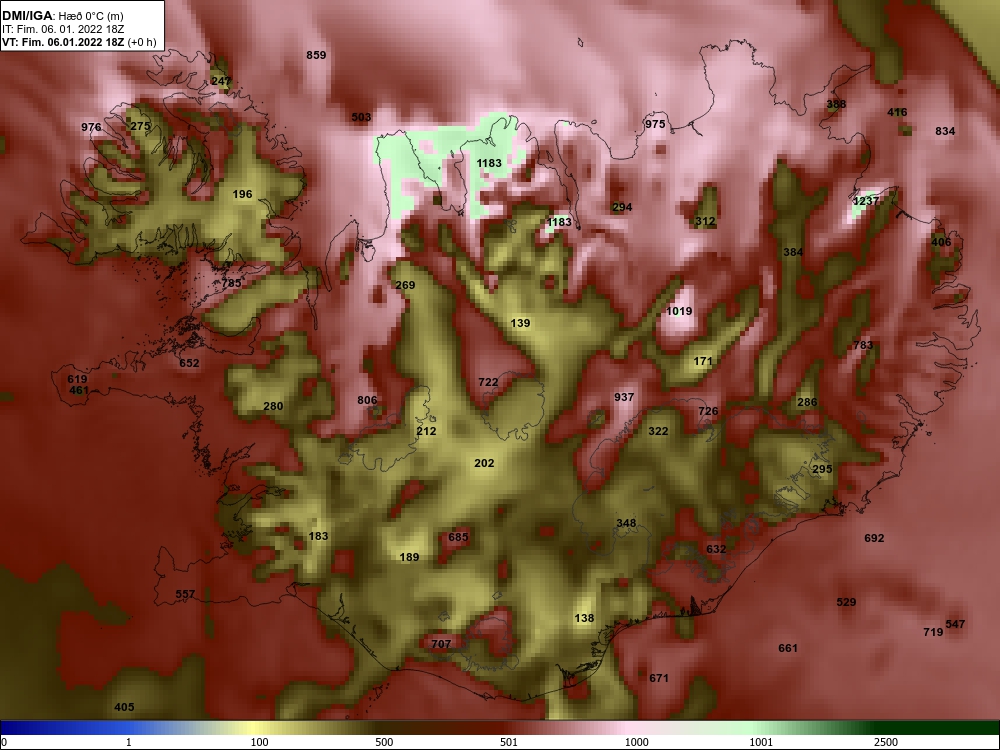Select the 529 value label
This screenshot has height=750, width=1000.
(x=846, y=601)
